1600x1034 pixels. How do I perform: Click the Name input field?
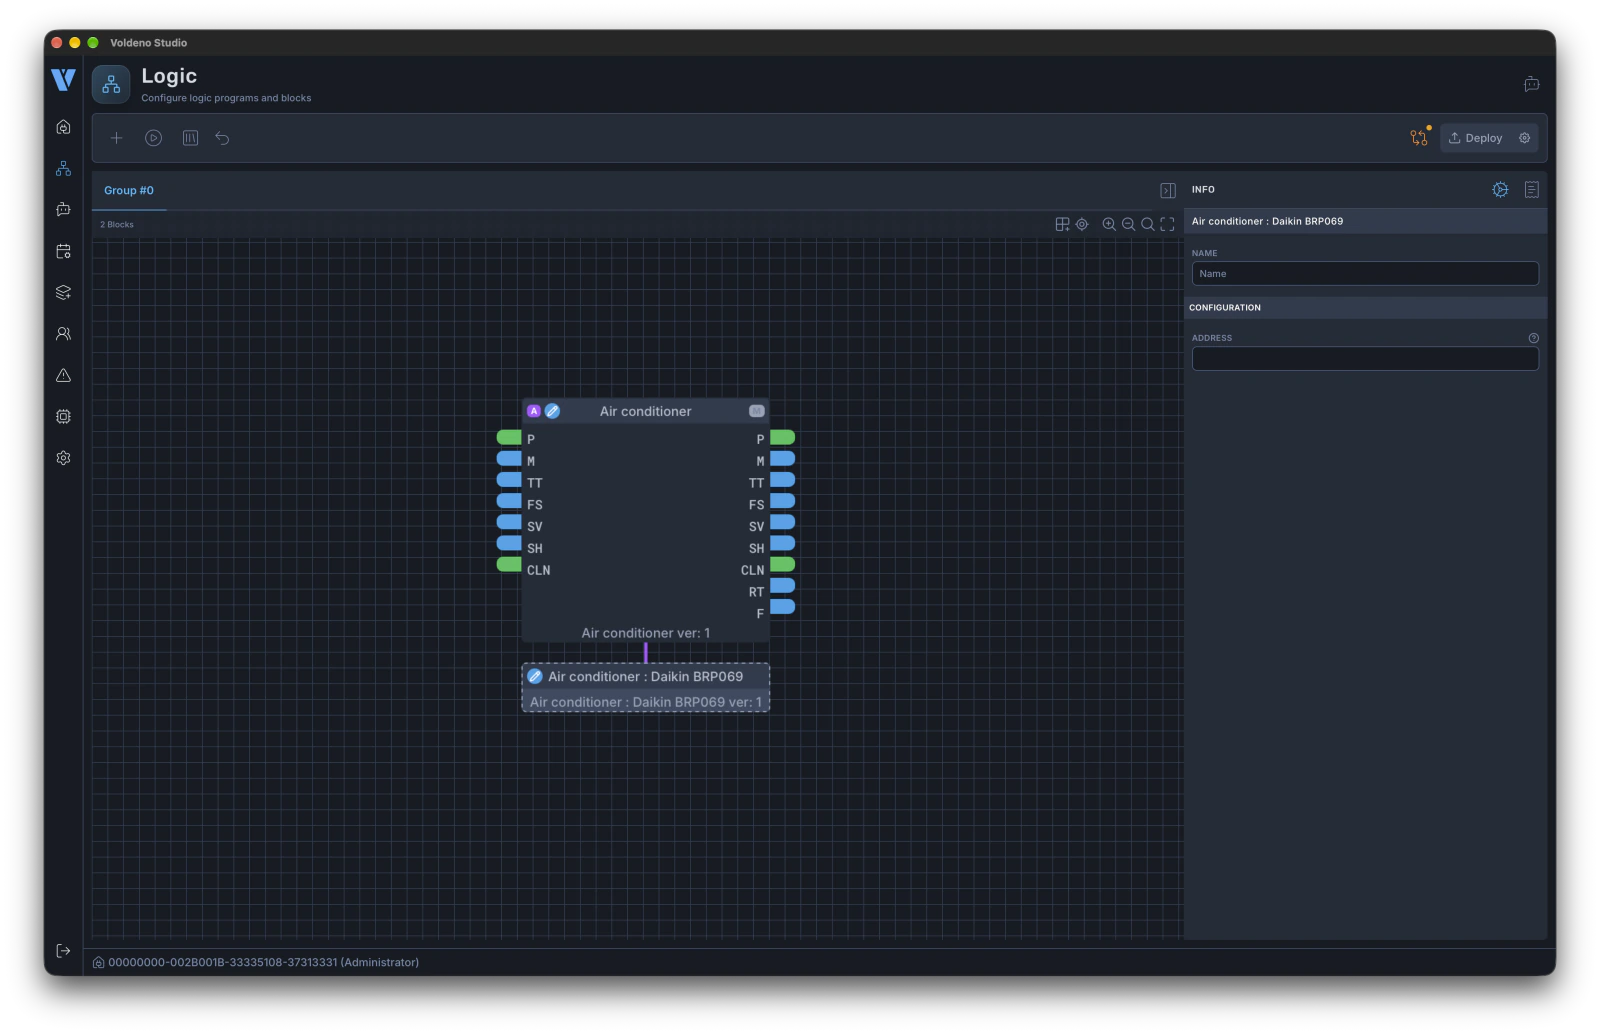[1365, 273]
